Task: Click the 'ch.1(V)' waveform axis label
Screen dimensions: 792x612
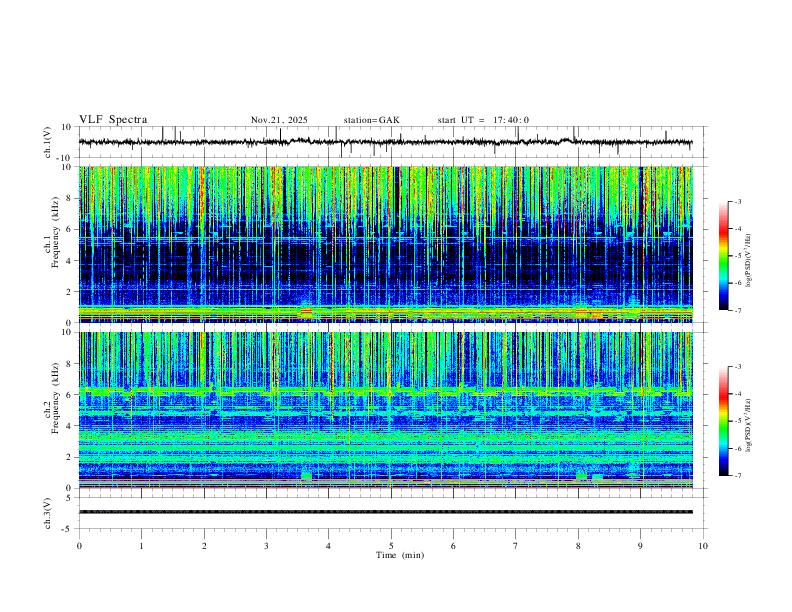Action: pyautogui.click(x=48, y=142)
